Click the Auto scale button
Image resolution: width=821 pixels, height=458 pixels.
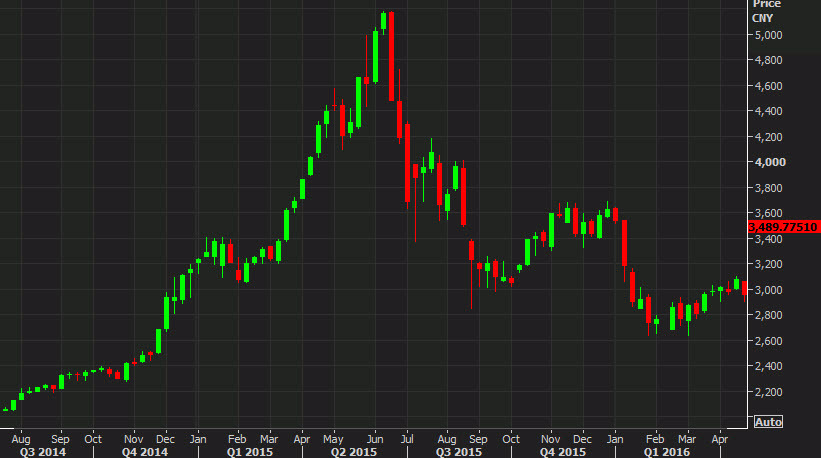(768, 422)
